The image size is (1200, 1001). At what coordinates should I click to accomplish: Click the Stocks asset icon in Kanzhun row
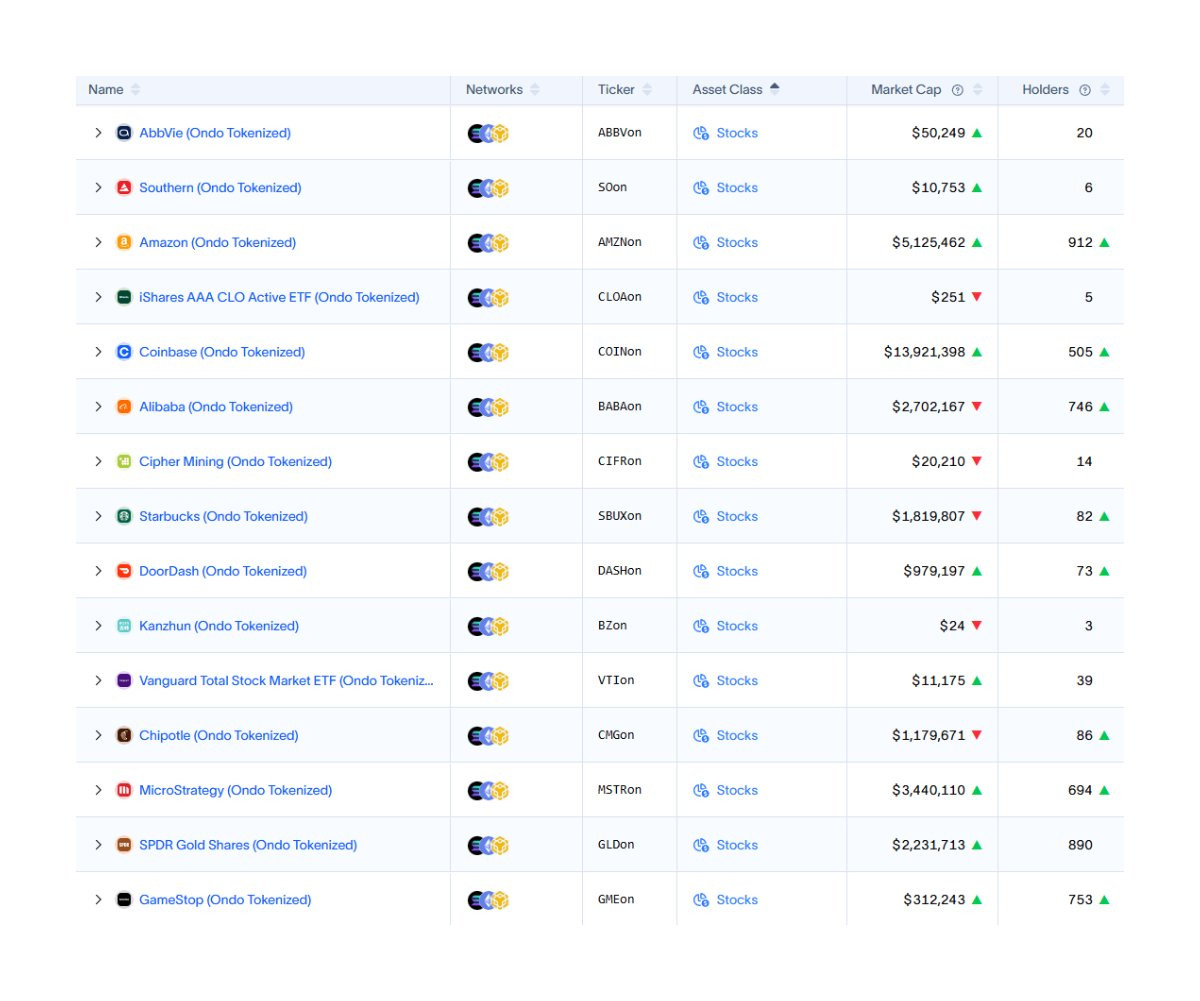click(701, 626)
